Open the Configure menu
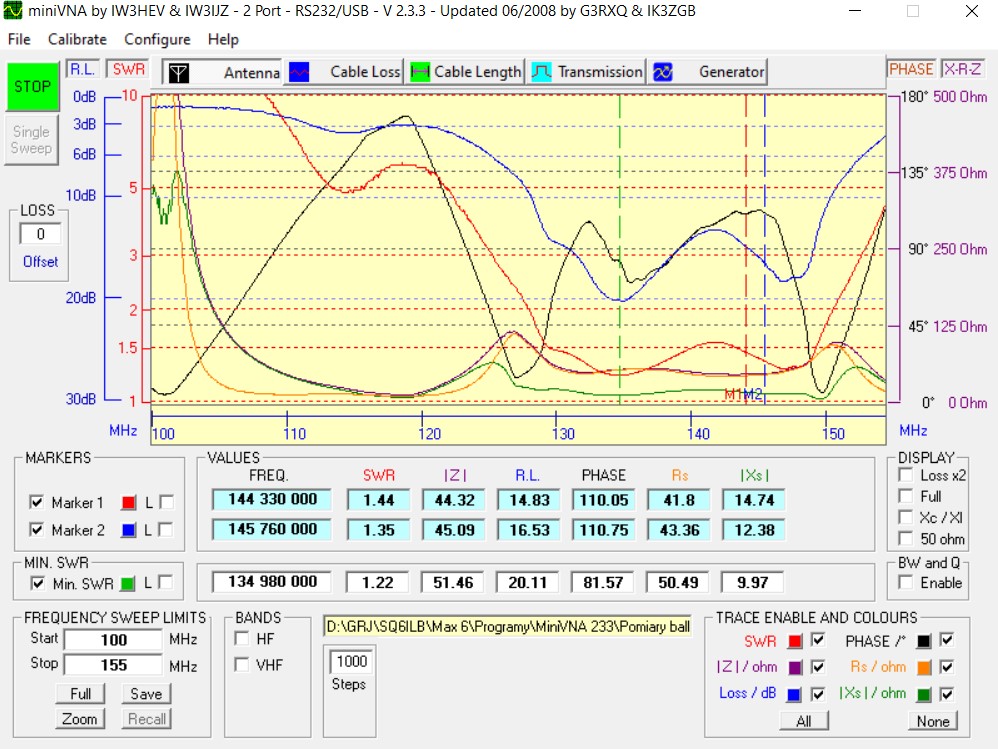The image size is (998, 749). 157,39
